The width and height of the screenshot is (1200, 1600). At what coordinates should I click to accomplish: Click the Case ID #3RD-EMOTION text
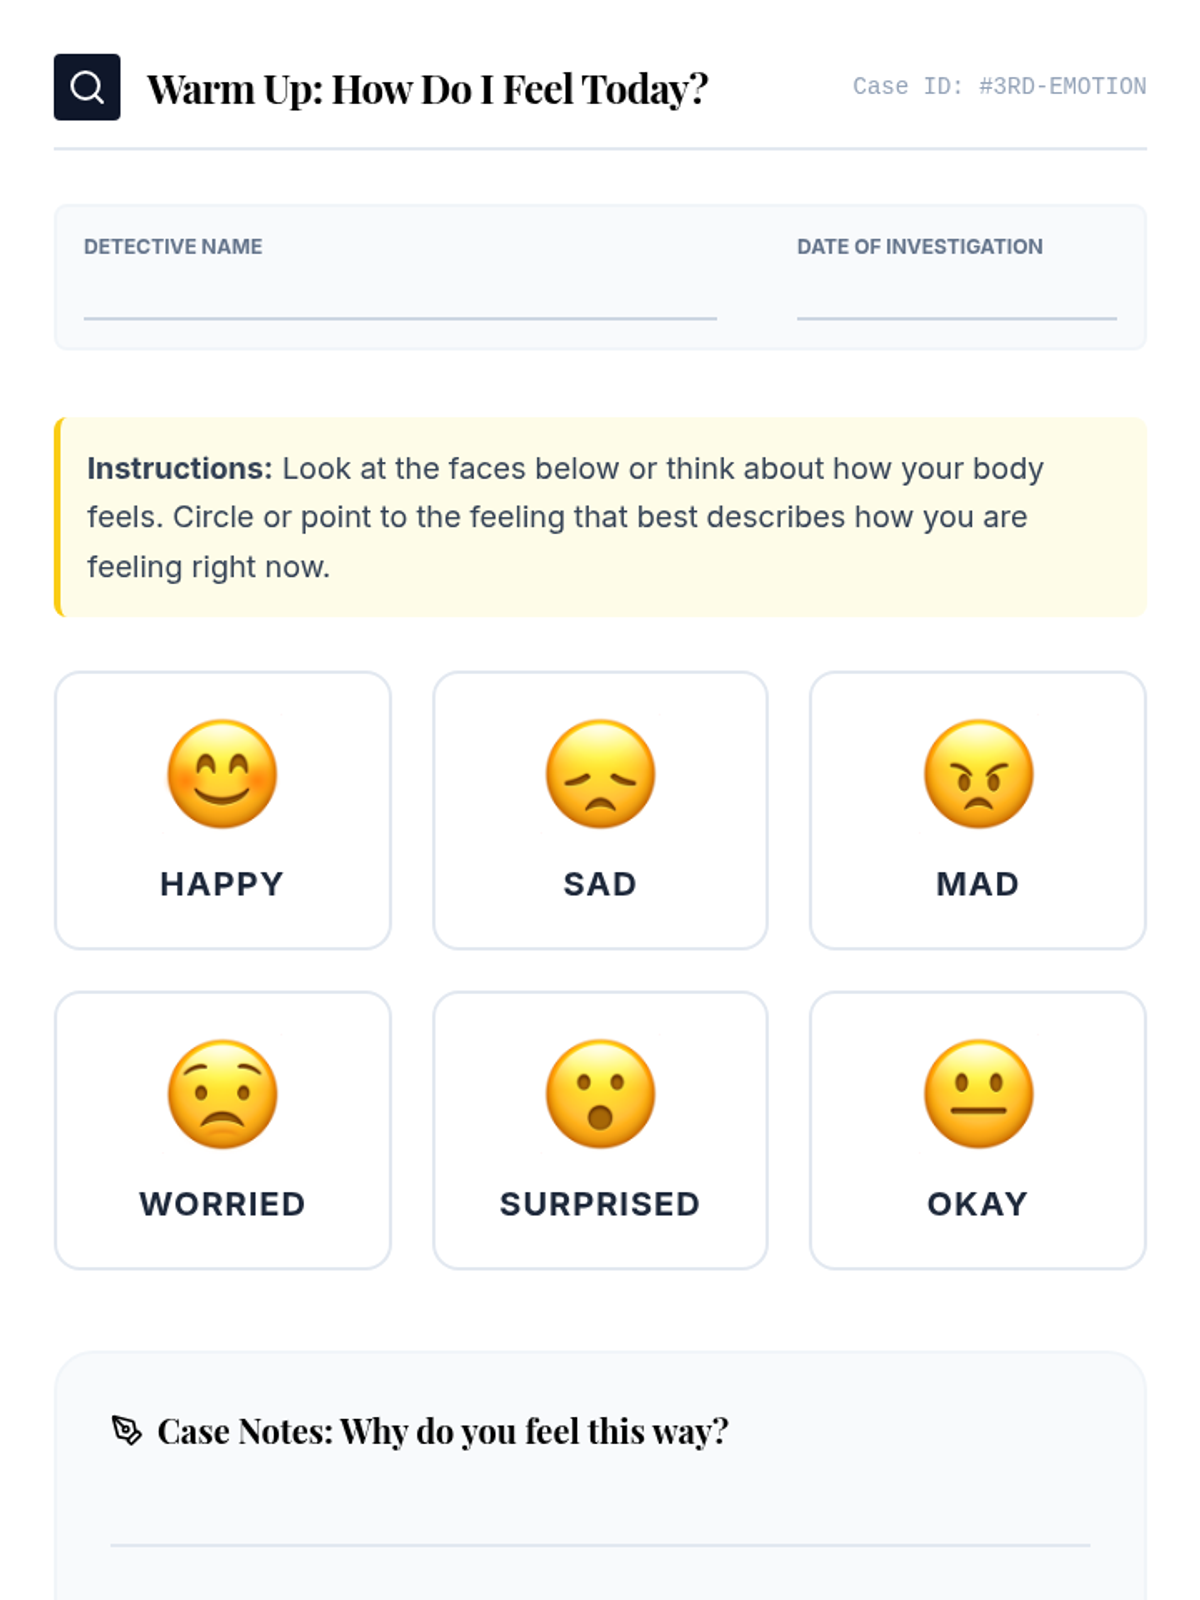[x=999, y=87]
